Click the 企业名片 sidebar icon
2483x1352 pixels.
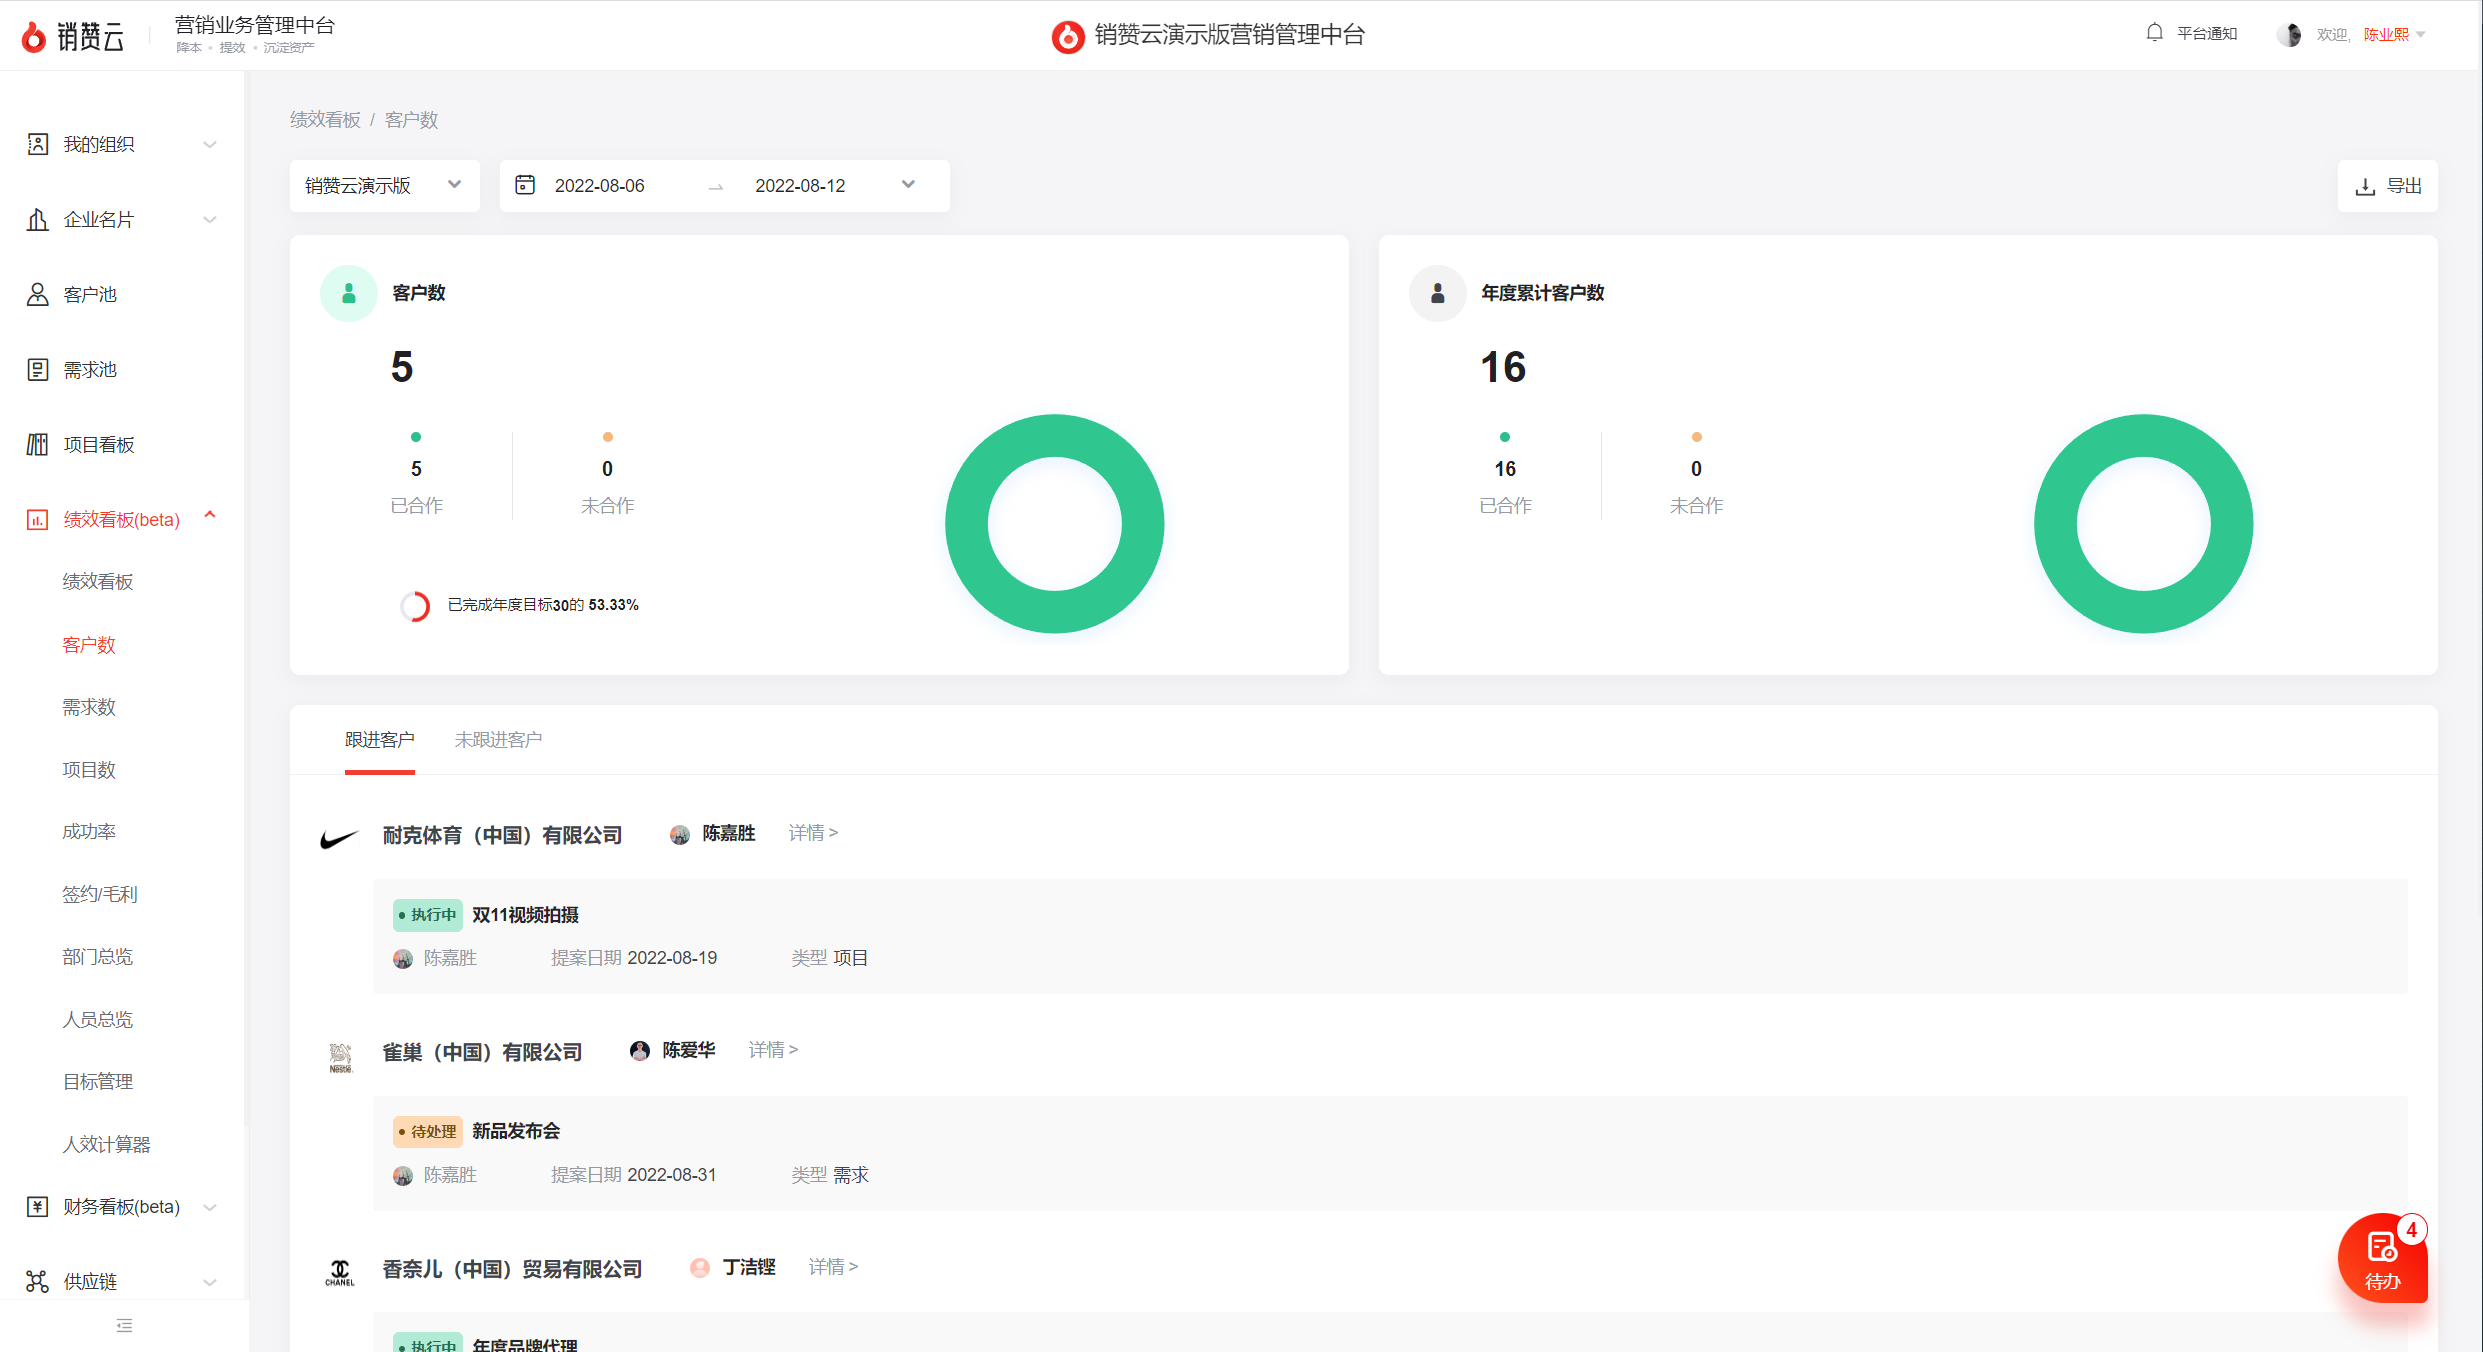38,219
